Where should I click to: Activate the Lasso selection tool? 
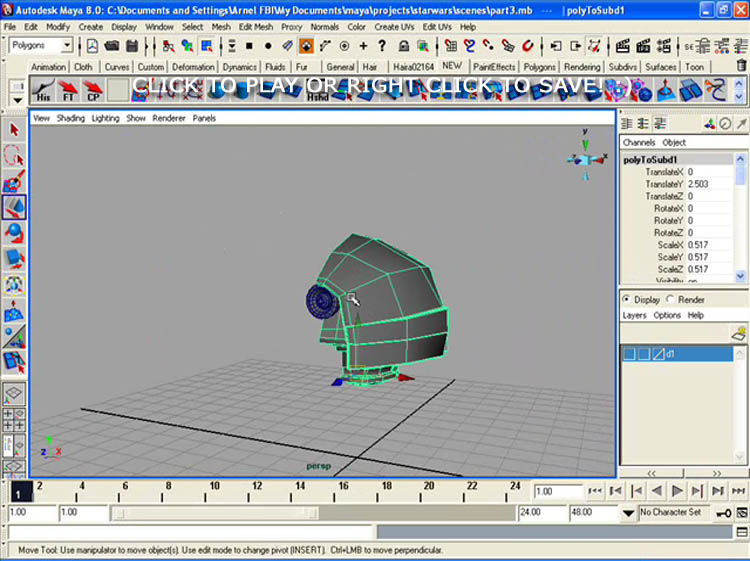(x=14, y=155)
